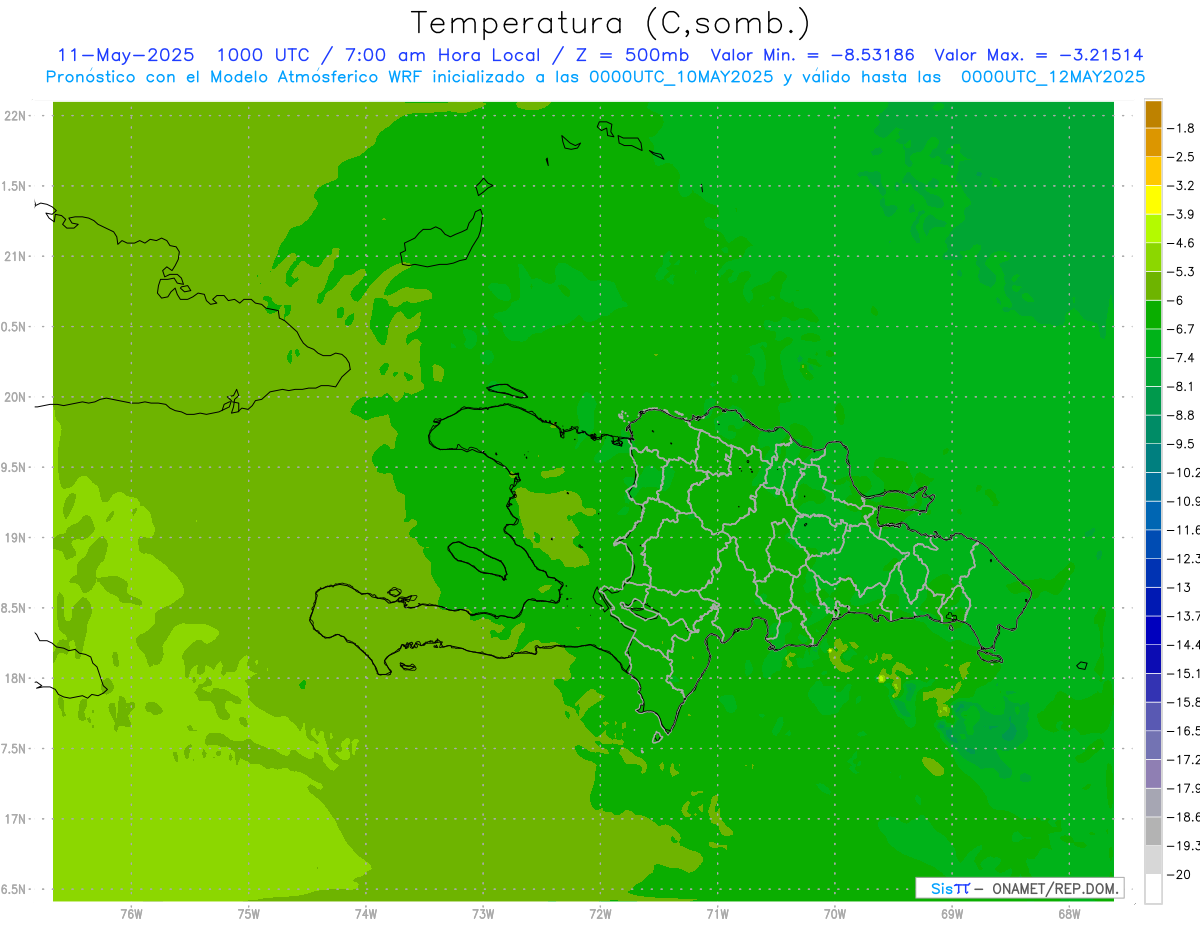Viewport: 1200px width, 927px height.
Task: Click the '-14.4' colorbar value
Action: (x=1182, y=644)
